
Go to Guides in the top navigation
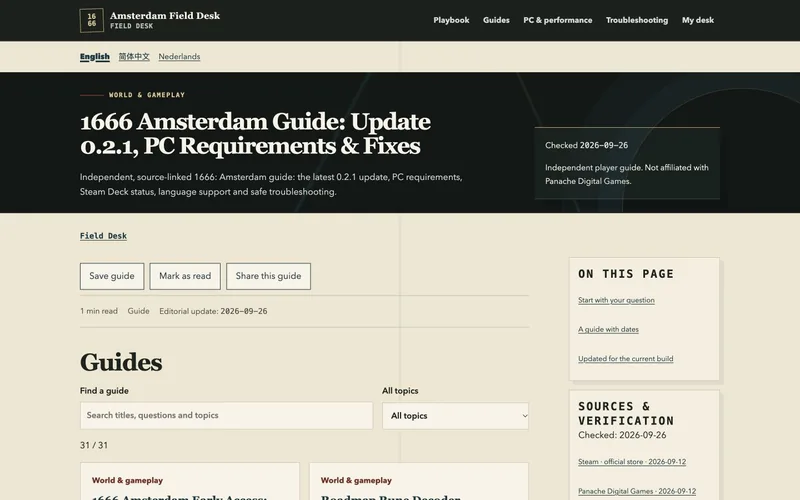pos(496,20)
